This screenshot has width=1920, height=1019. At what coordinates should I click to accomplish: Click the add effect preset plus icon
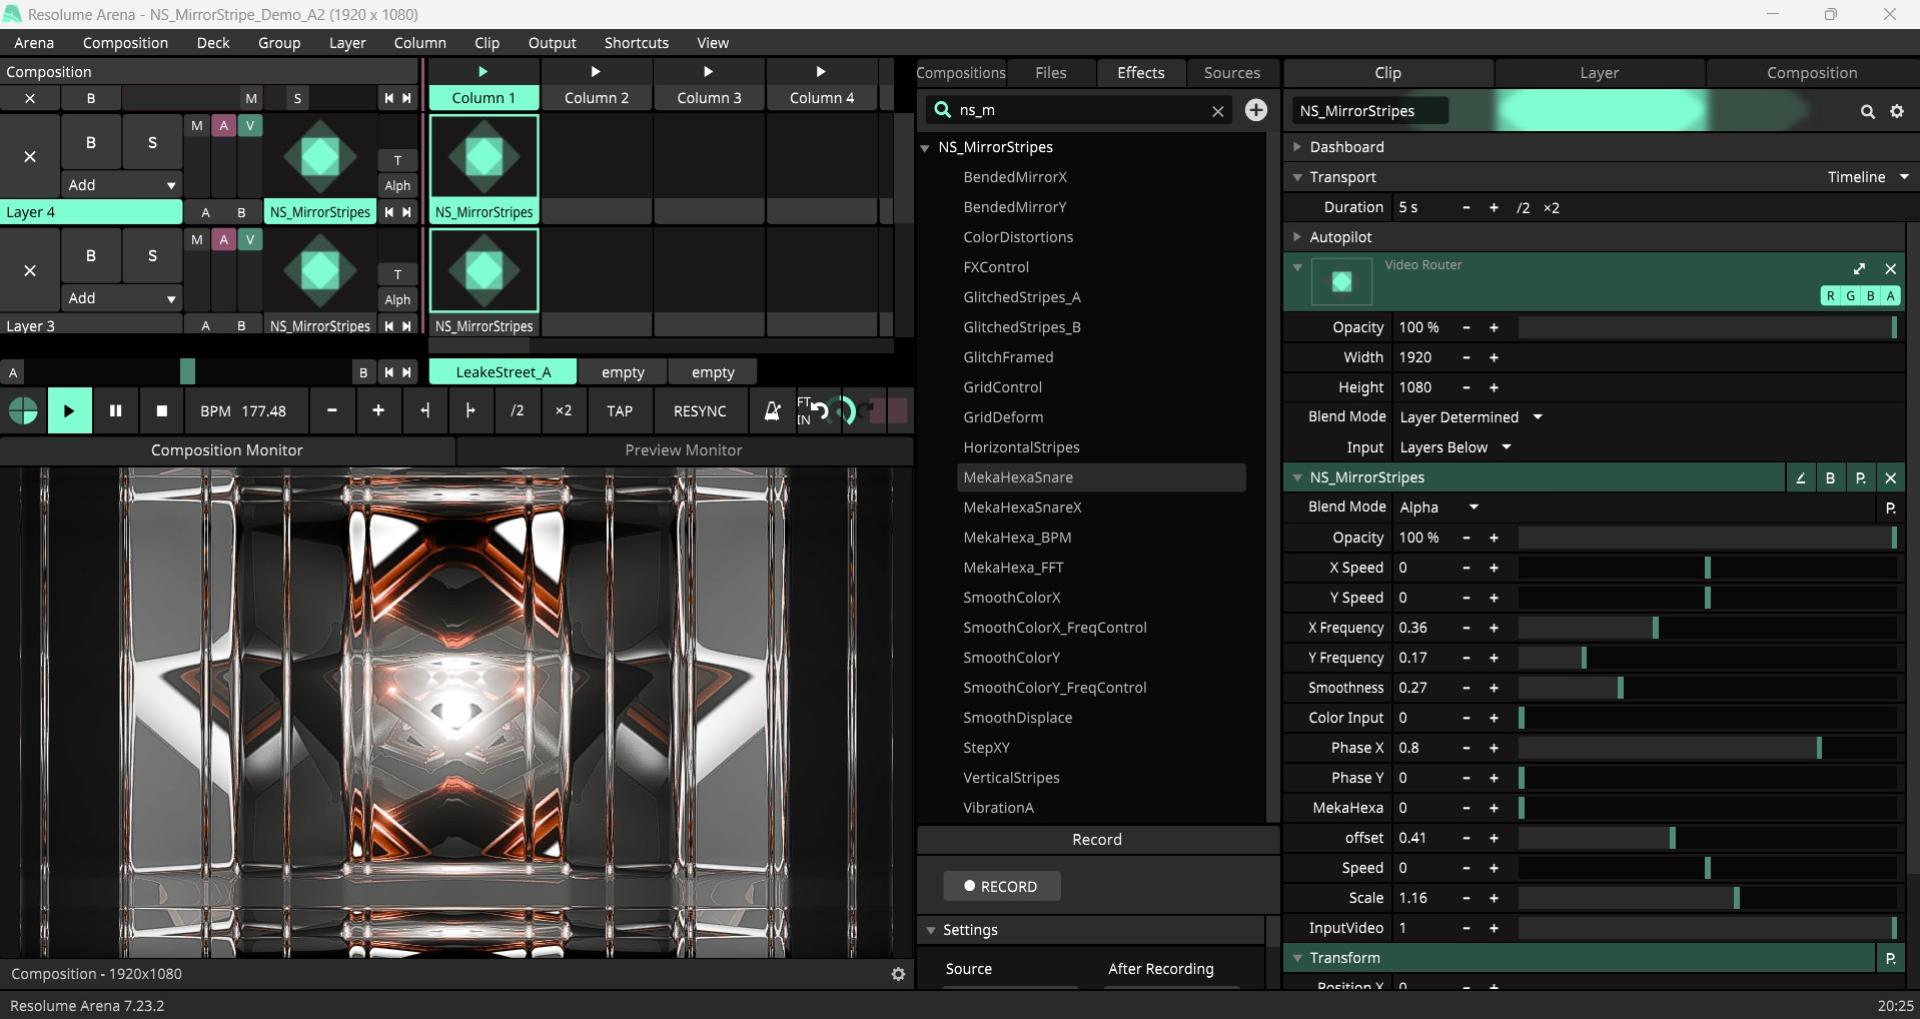1256,110
